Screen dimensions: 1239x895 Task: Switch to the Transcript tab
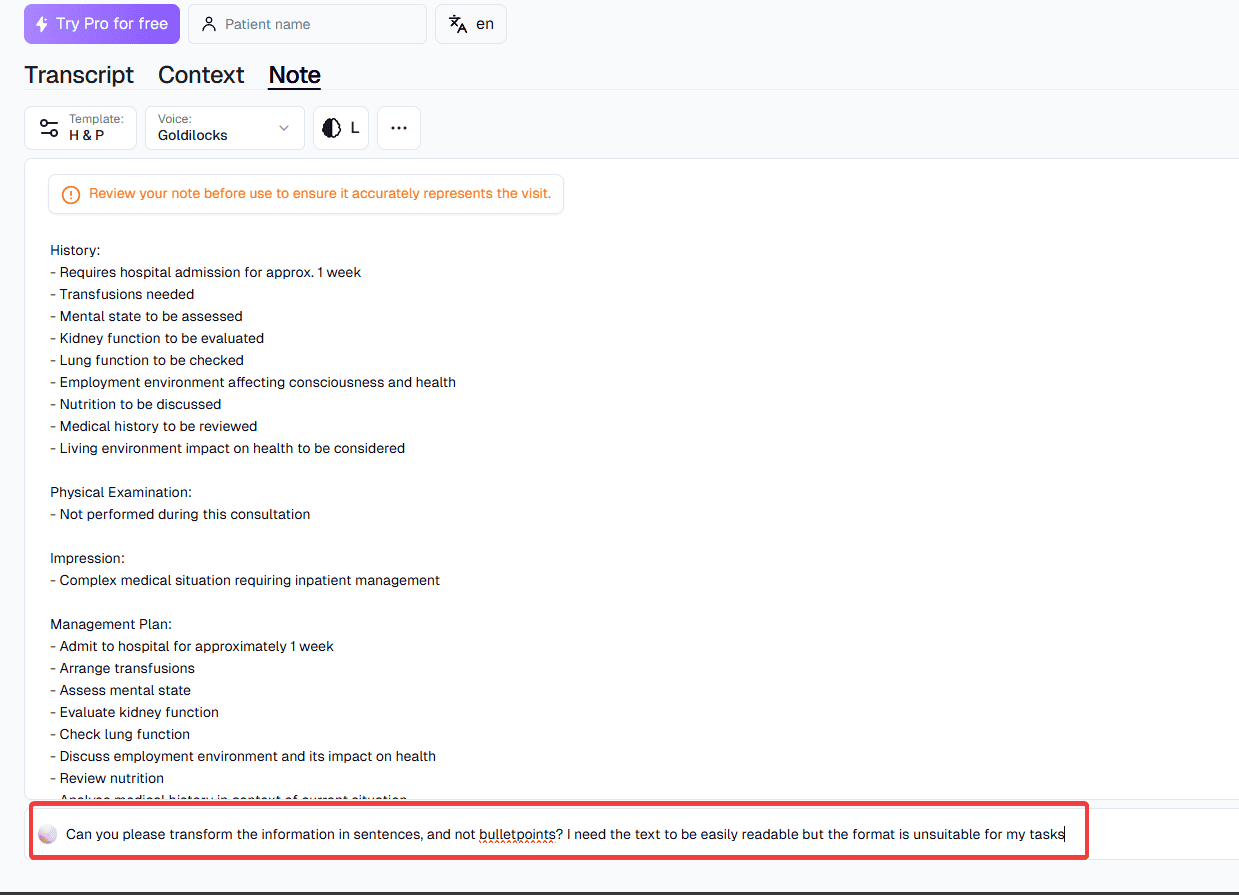(x=79, y=75)
